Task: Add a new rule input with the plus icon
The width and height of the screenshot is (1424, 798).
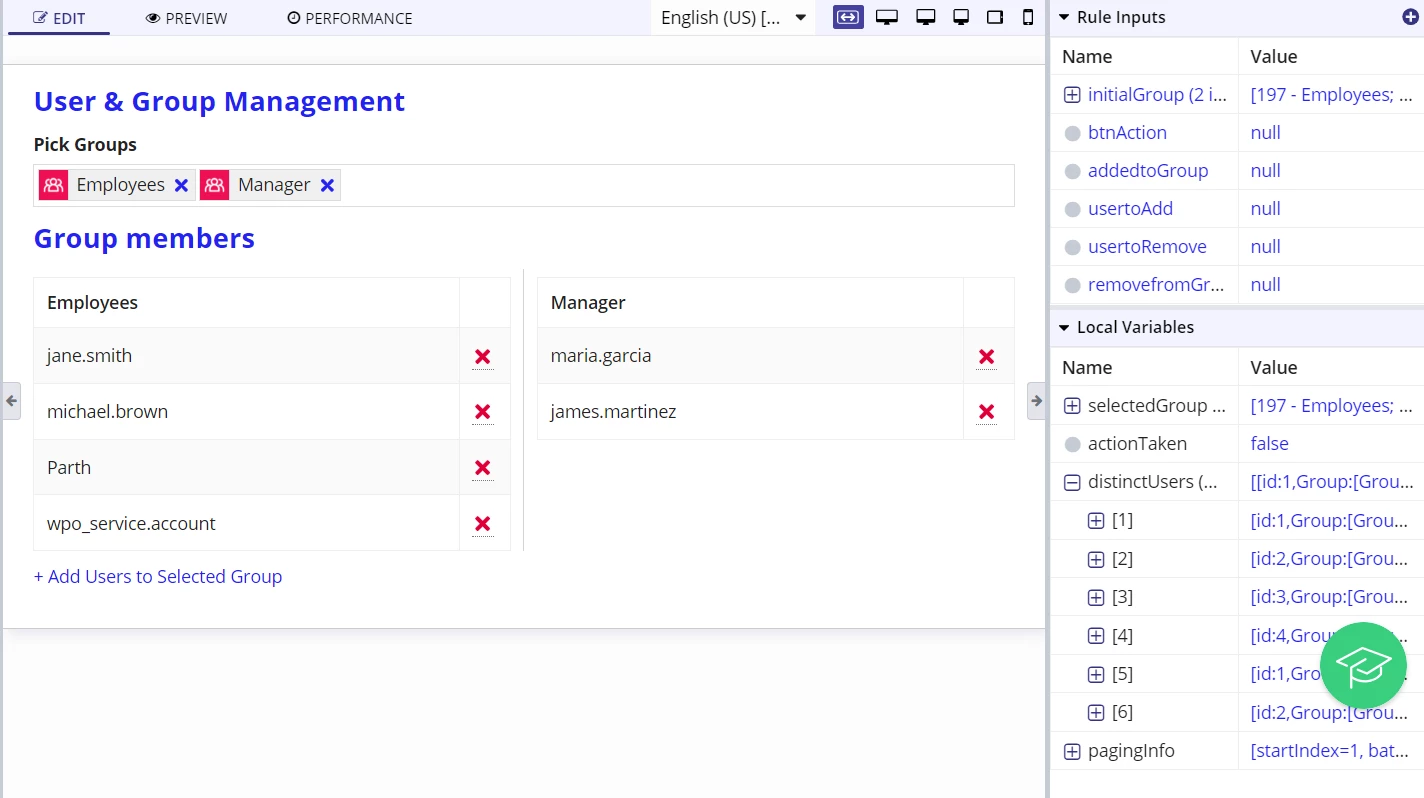Action: 1410,17
